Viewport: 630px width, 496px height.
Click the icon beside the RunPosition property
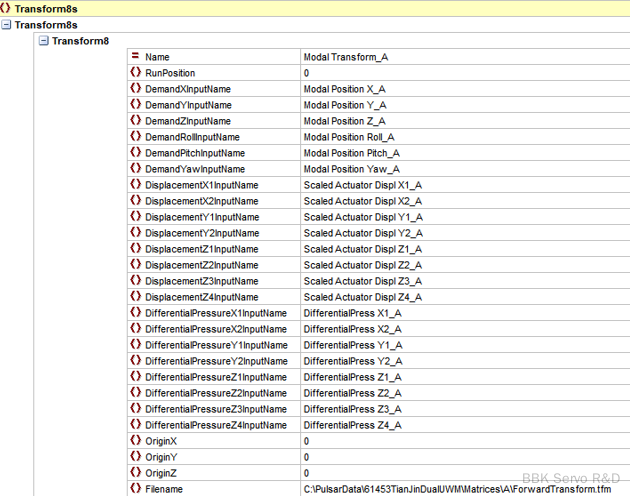pyautogui.click(x=135, y=73)
